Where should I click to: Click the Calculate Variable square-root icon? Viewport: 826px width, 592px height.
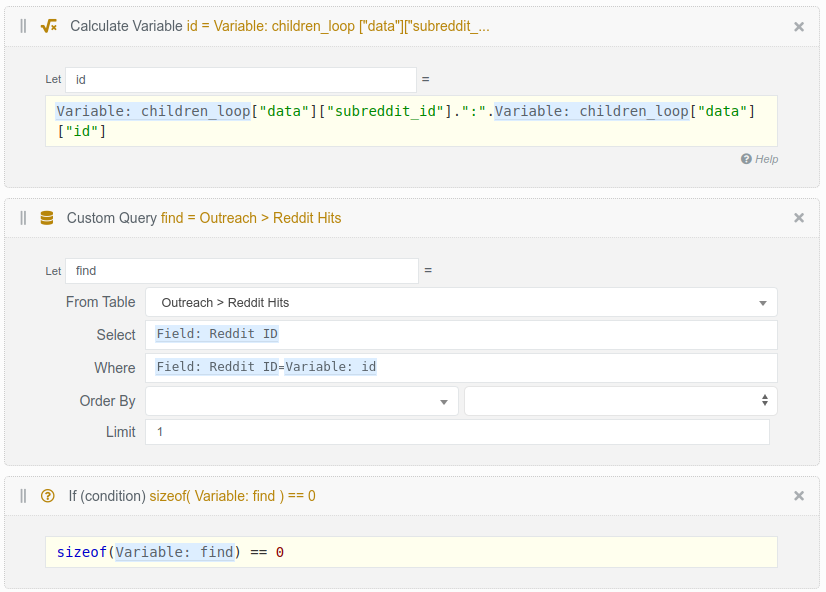[x=48, y=26]
